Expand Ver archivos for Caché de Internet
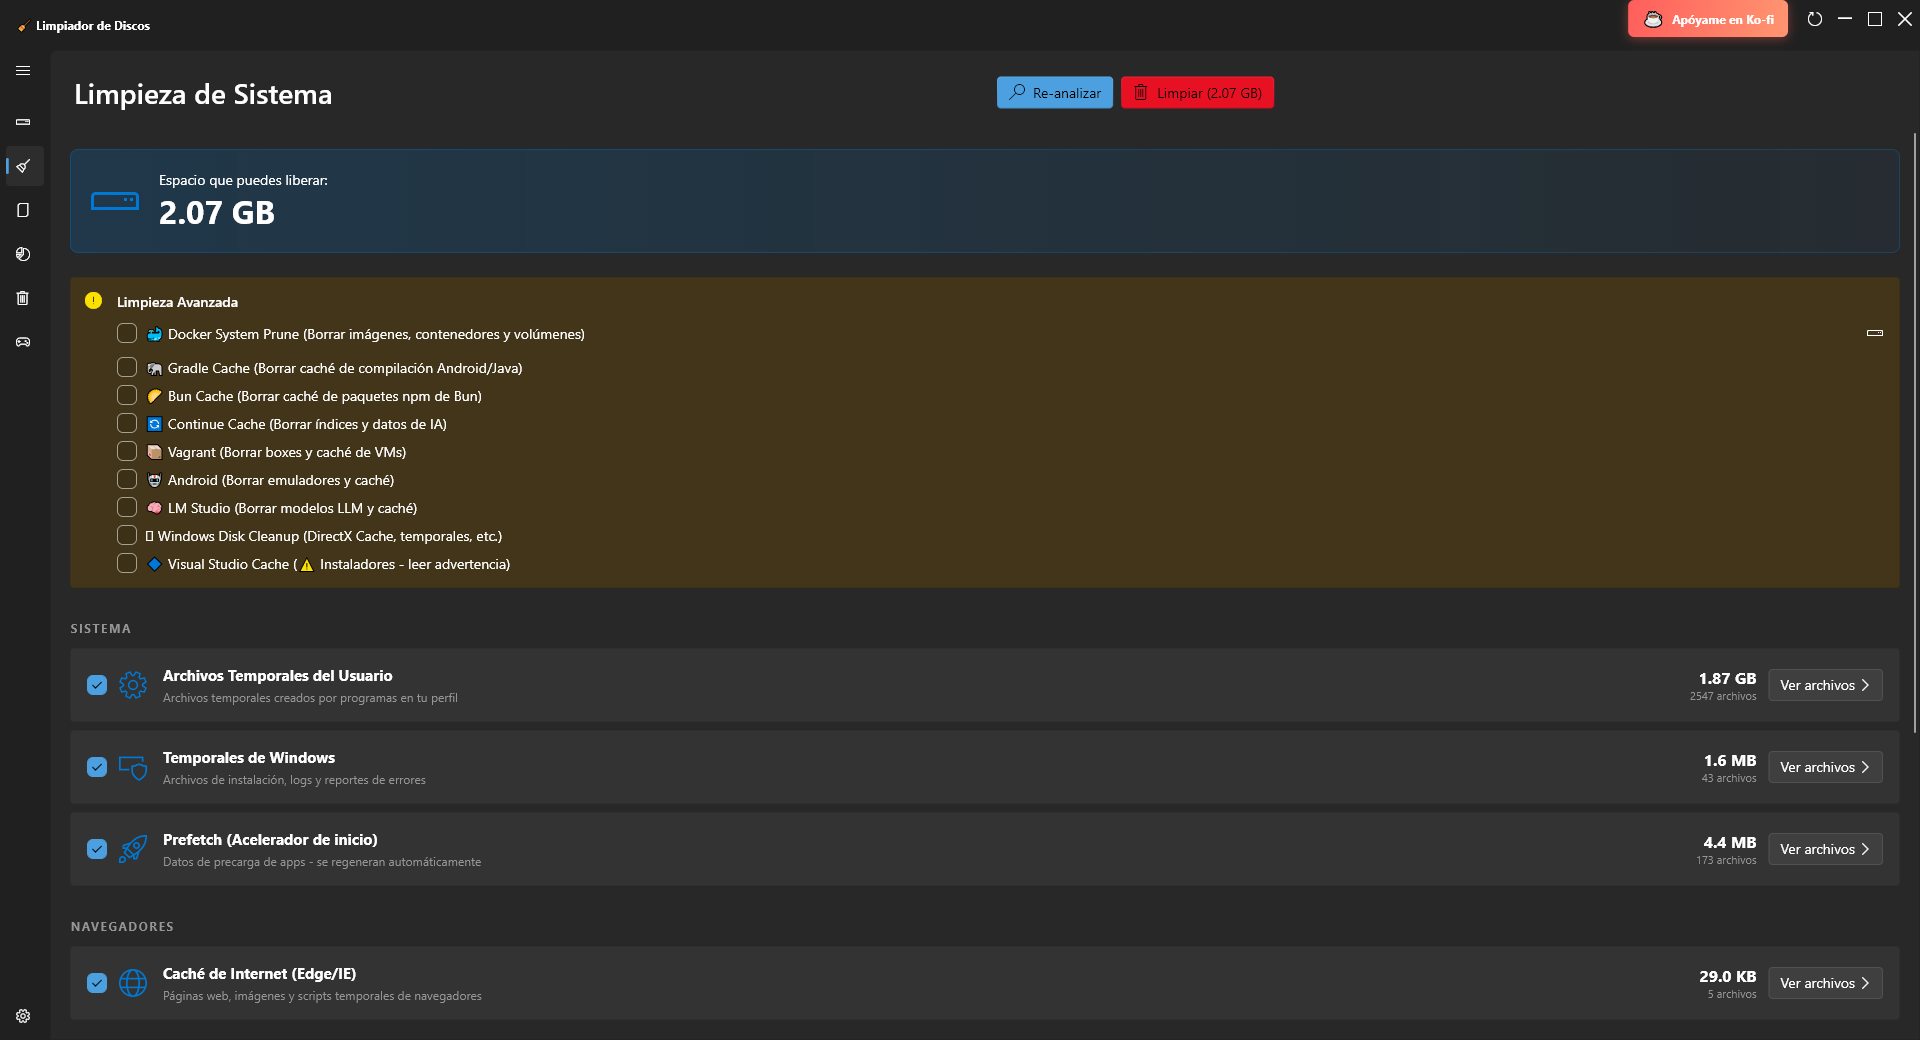 tap(1824, 983)
